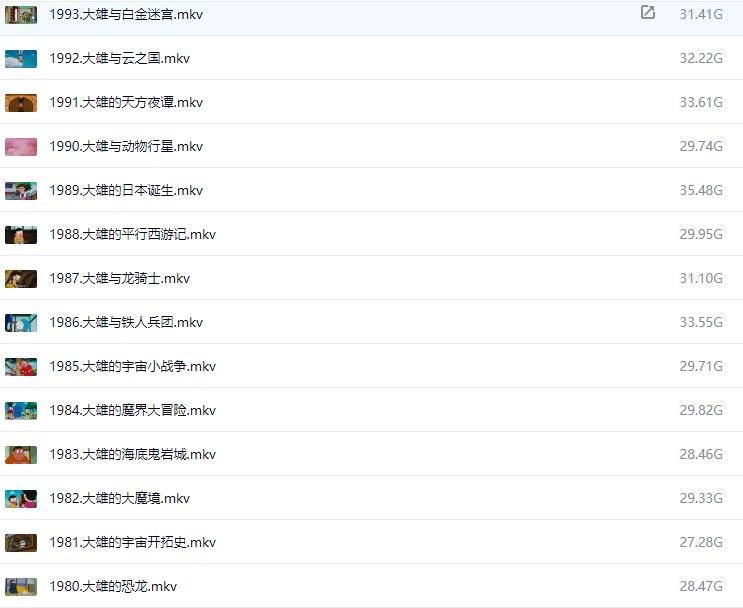Image resolution: width=743 pixels, height=608 pixels.
Task: Click filename 1983.大雄的海底鬼岩城.mkv
Action: click(x=132, y=455)
